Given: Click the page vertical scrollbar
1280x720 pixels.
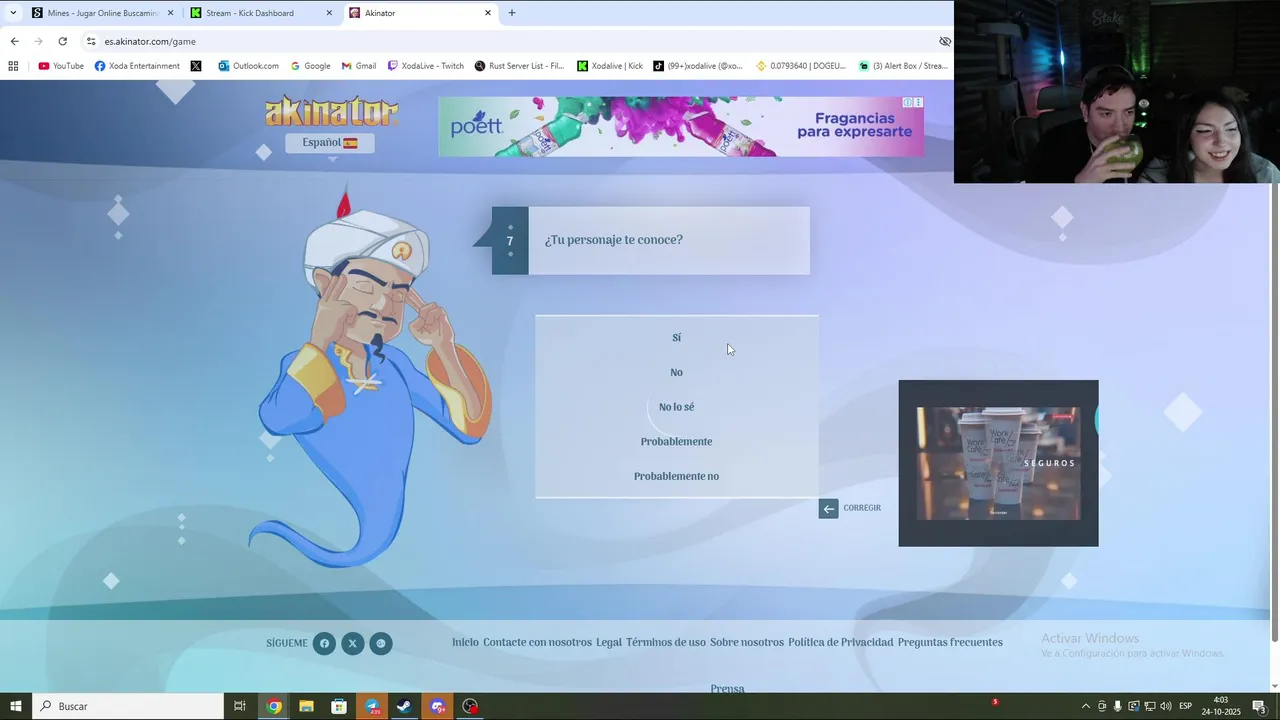Looking at the screenshot, I should click(1273, 410).
